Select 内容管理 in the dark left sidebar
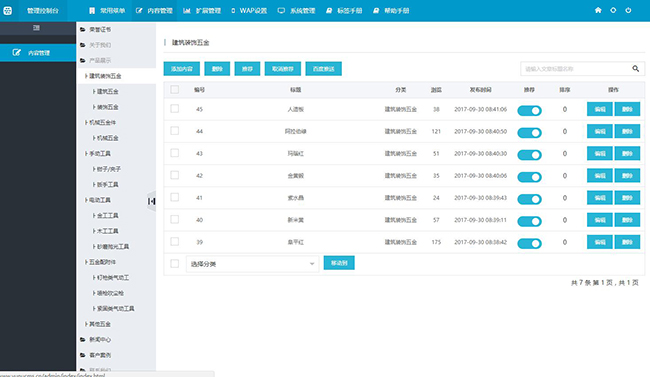Image resolution: width=650 pixels, height=377 pixels. (38, 53)
